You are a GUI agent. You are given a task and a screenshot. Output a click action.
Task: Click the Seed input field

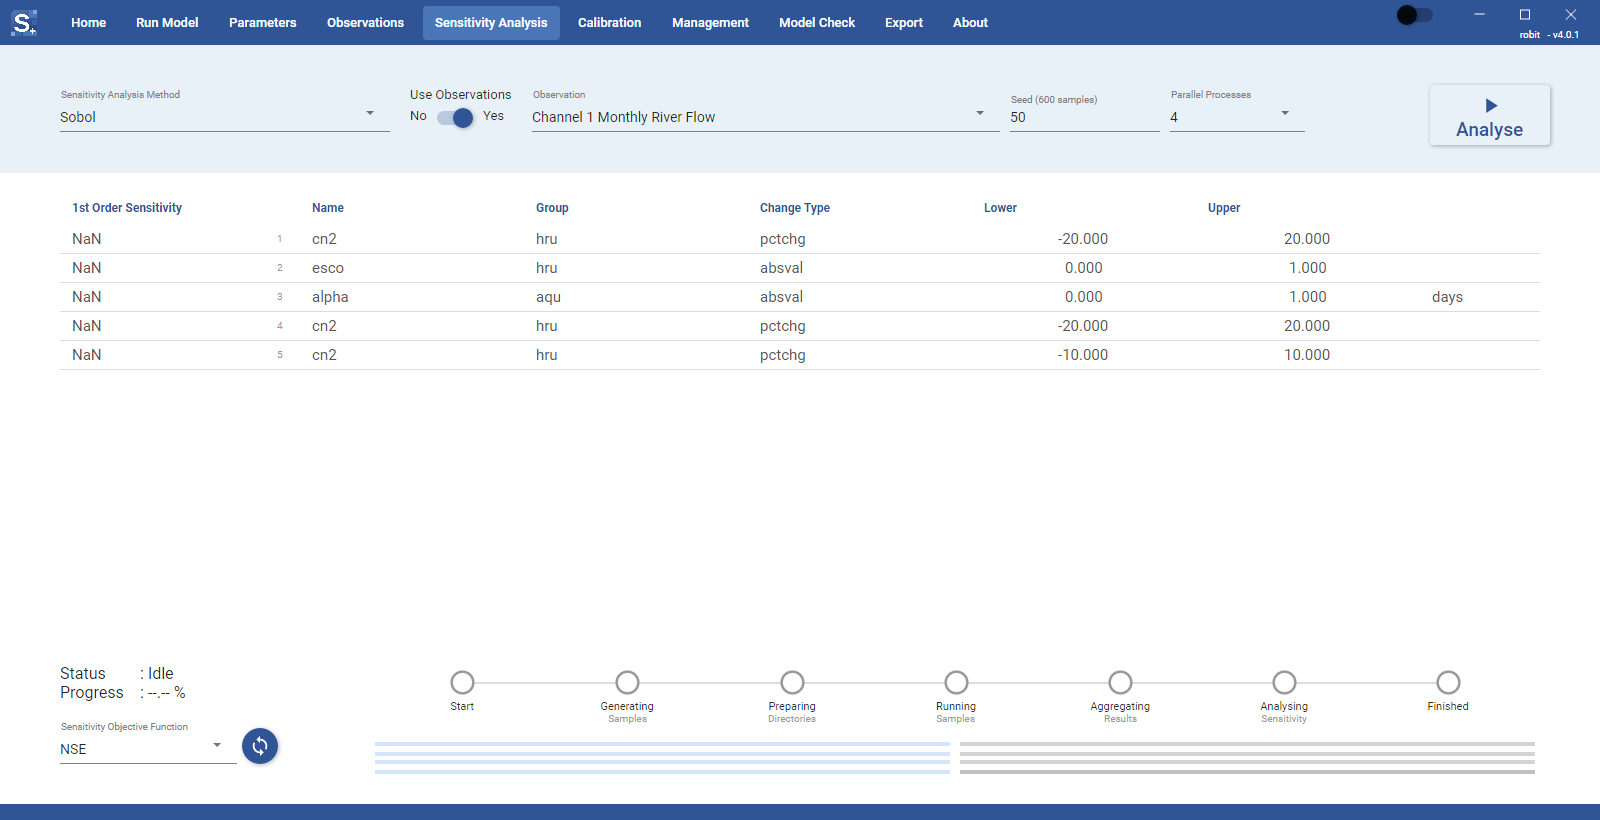pyautogui.click(x=1084, y=117)
